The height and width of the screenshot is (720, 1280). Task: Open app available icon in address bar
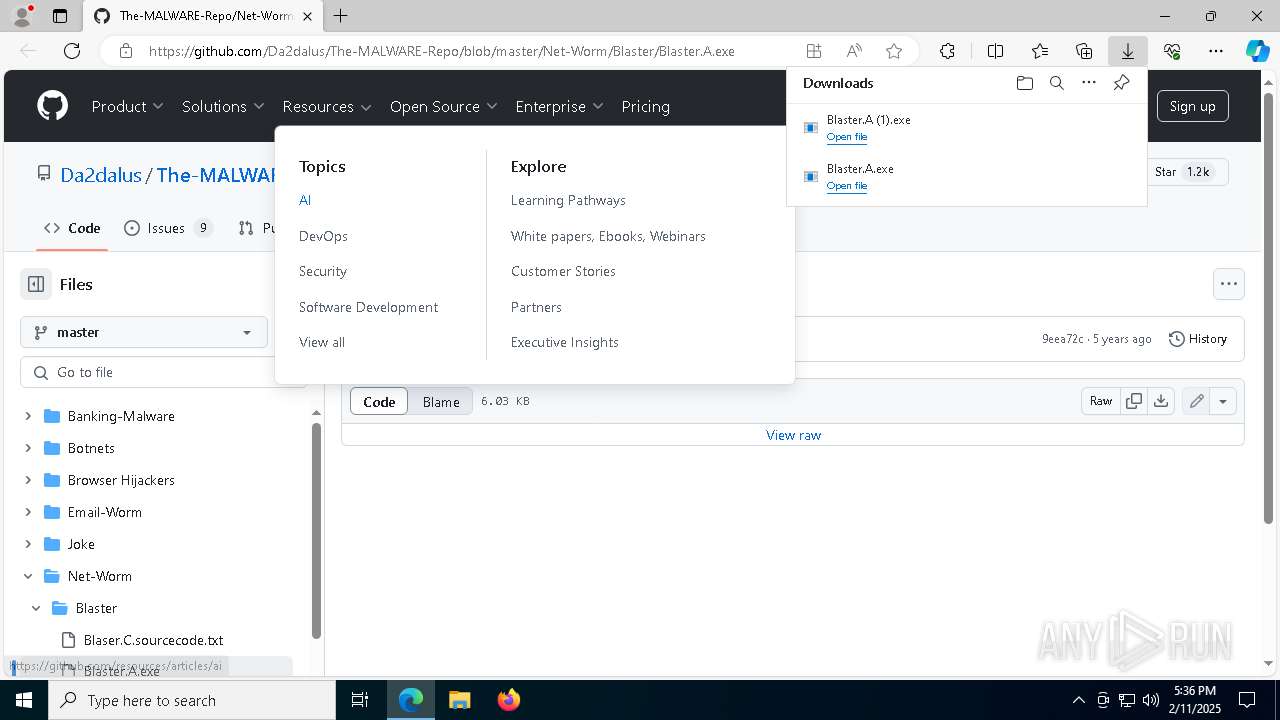point(814,51)
